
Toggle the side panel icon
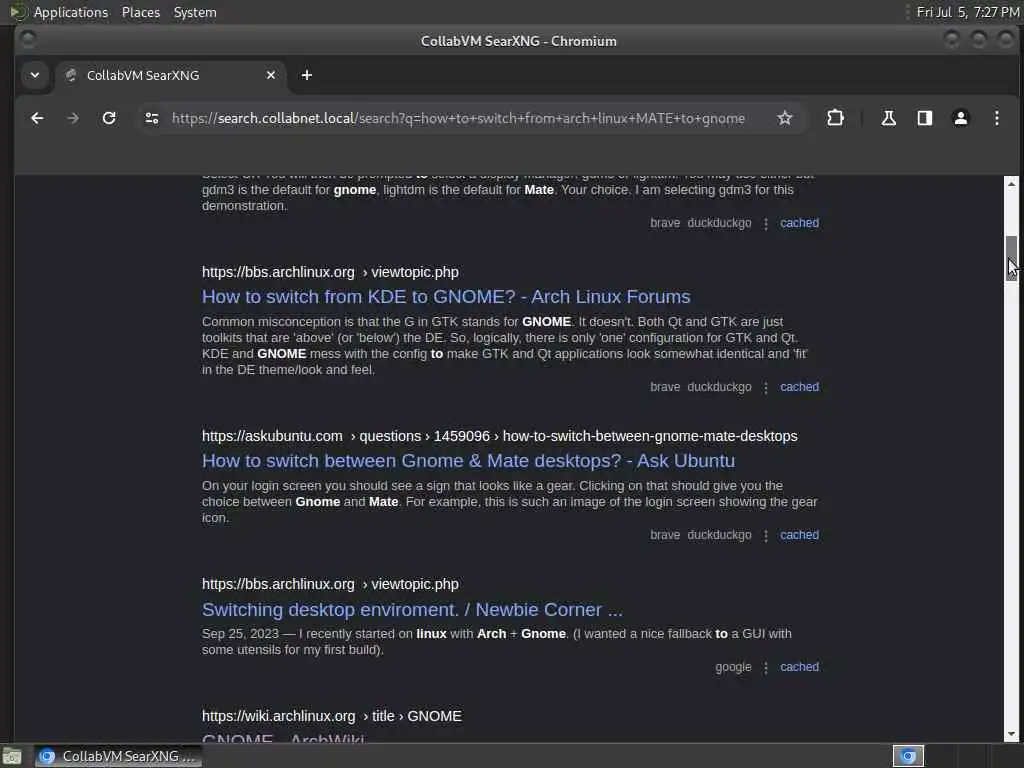click(924, 118)
